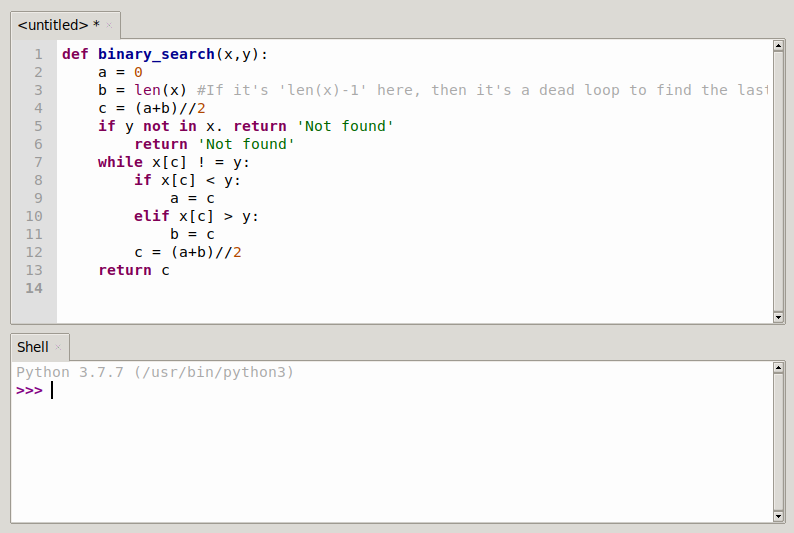Click 'c = (a+b)//2' on line 12
Image resolution: width=794 pixels, height=533 pixels.
coord(188,253)
